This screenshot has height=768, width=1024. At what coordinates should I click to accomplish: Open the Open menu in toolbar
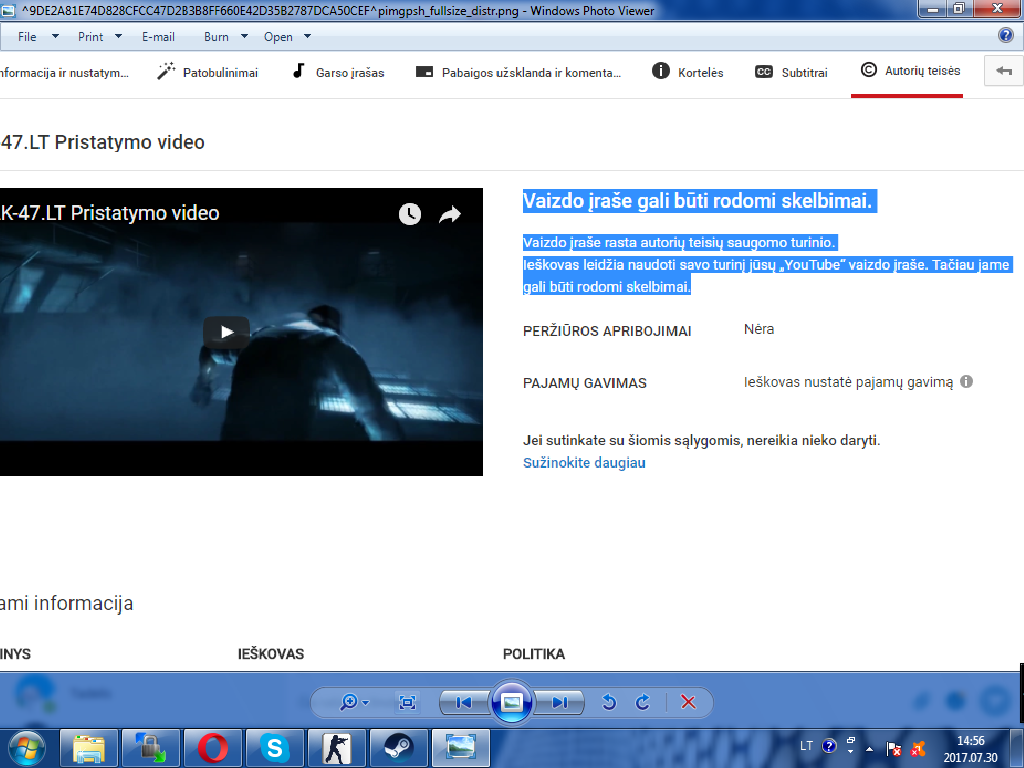click(286, 37)
